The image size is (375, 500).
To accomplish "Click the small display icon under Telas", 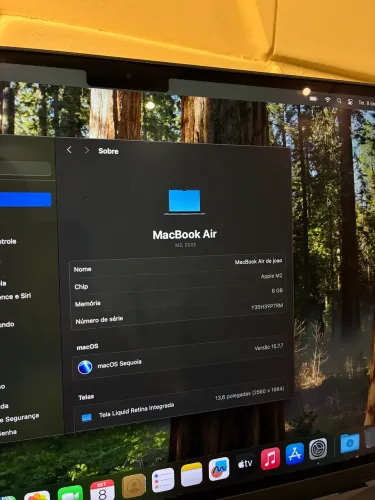I will [x=87, y=418].
